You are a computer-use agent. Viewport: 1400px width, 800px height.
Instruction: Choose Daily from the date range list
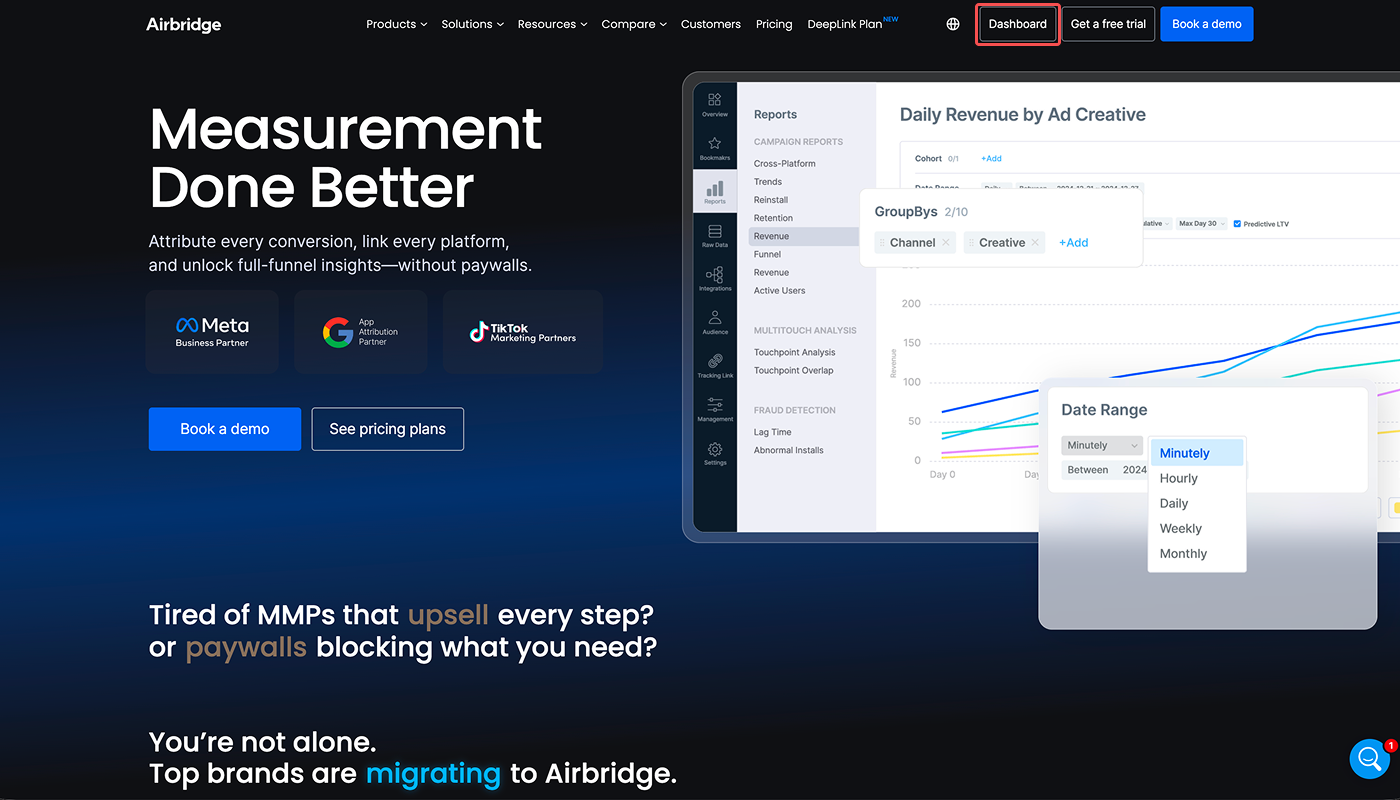pyautogui.click(x=1196, y=503)
